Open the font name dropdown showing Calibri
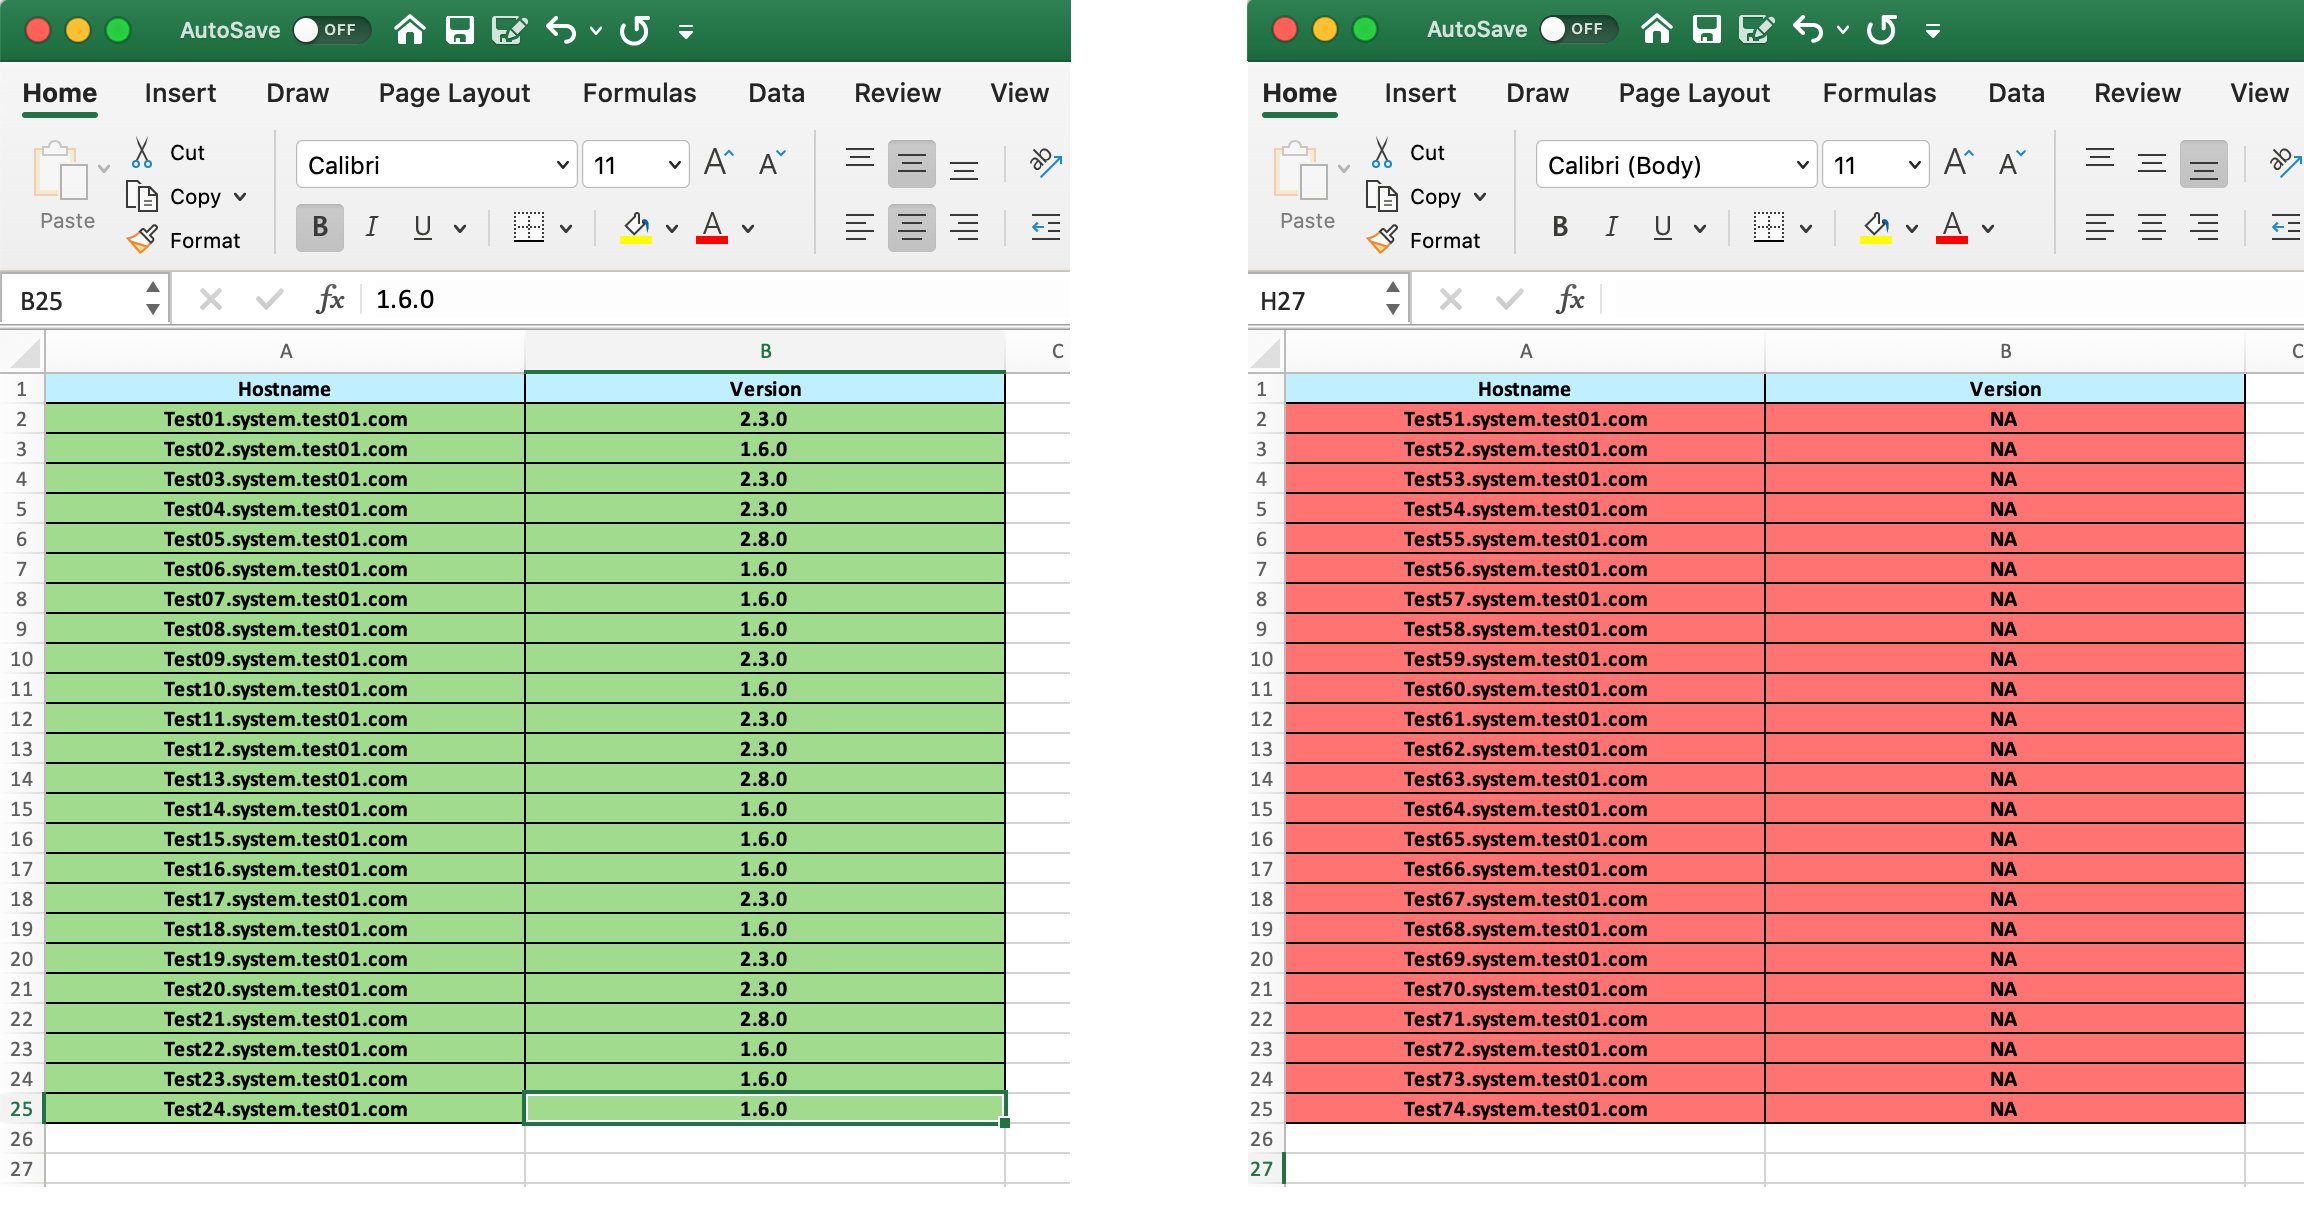 pos(560,164)
